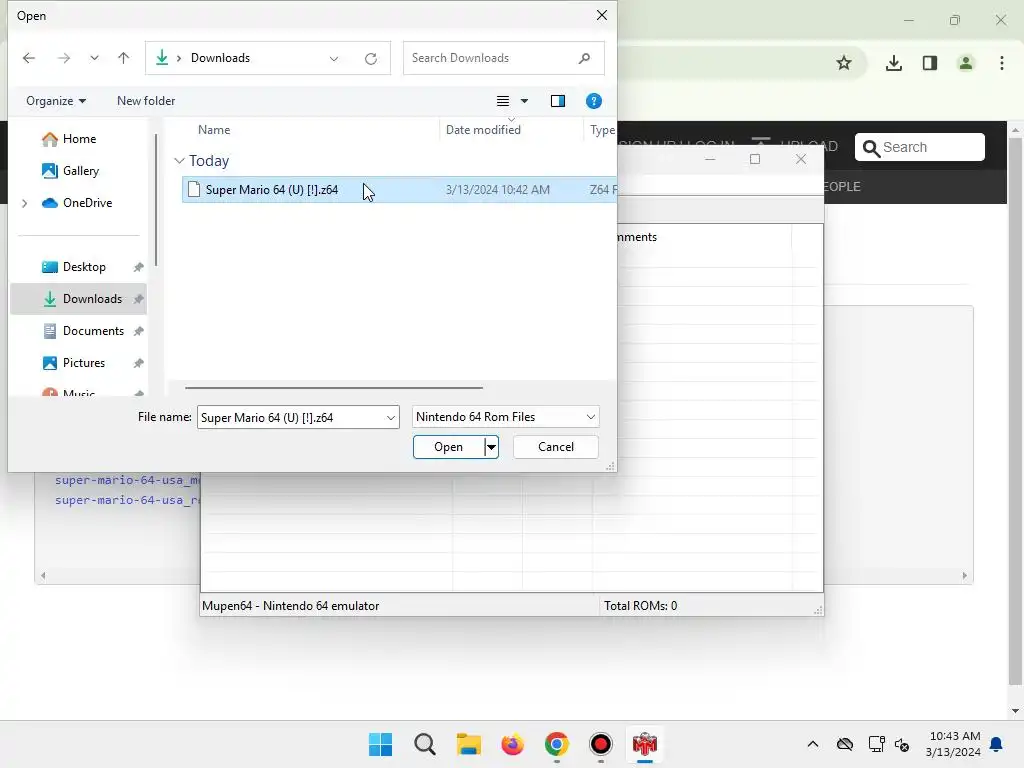Launch Firefox from taskbar
The width and height of the screenshot is (1024, 768).
tap(513, 744)
